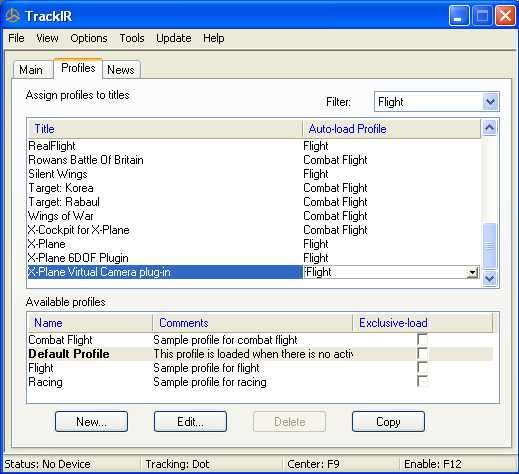The height and width of the screenshot is (474, 519).
Task: Sort titles by the Title column header
Action: [x=164, y=129]
